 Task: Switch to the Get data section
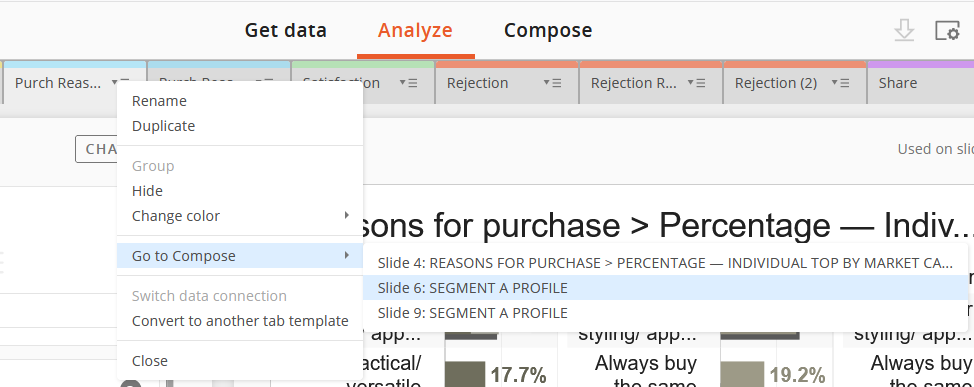pos(286,30)
